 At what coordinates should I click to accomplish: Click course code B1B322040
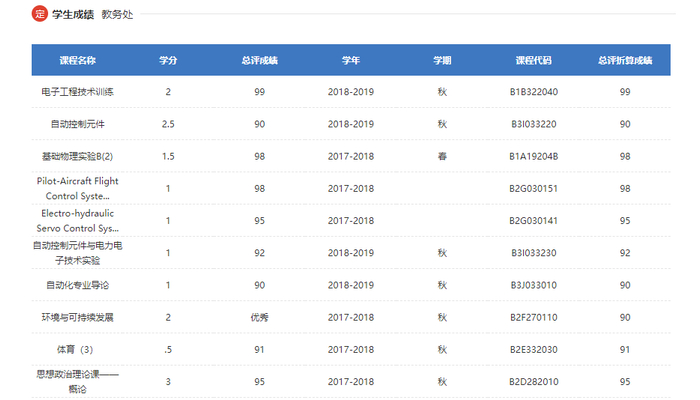tap(533, 92)
